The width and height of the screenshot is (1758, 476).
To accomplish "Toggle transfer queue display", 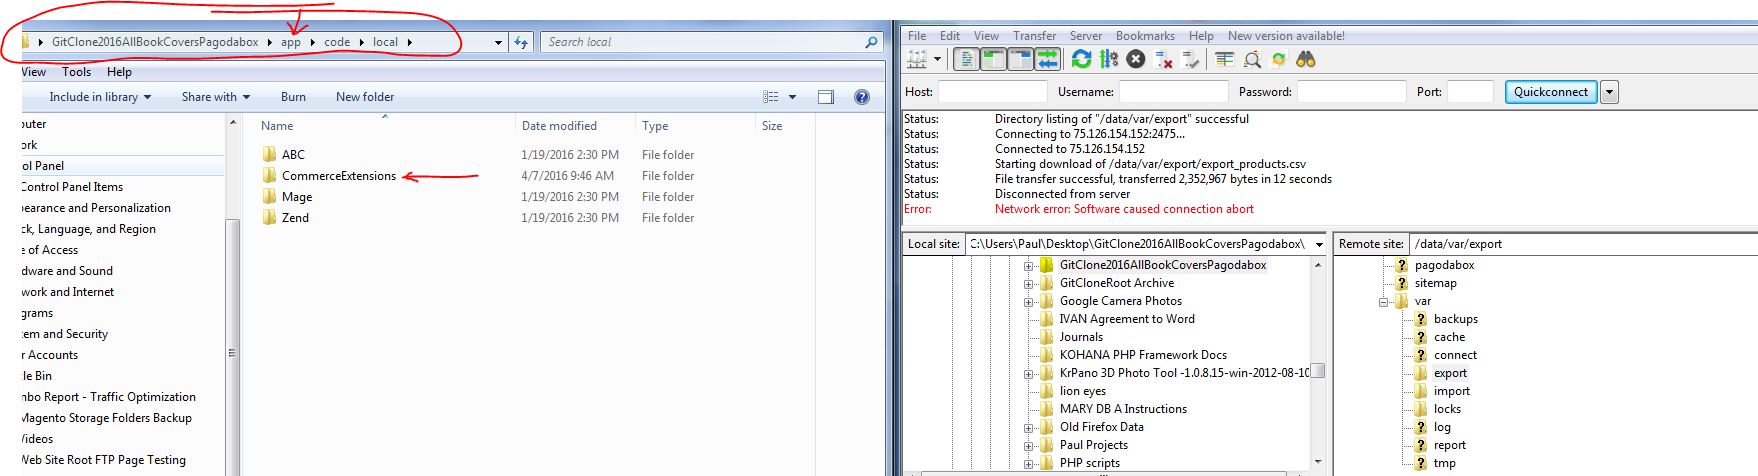I will [1047, 60].
